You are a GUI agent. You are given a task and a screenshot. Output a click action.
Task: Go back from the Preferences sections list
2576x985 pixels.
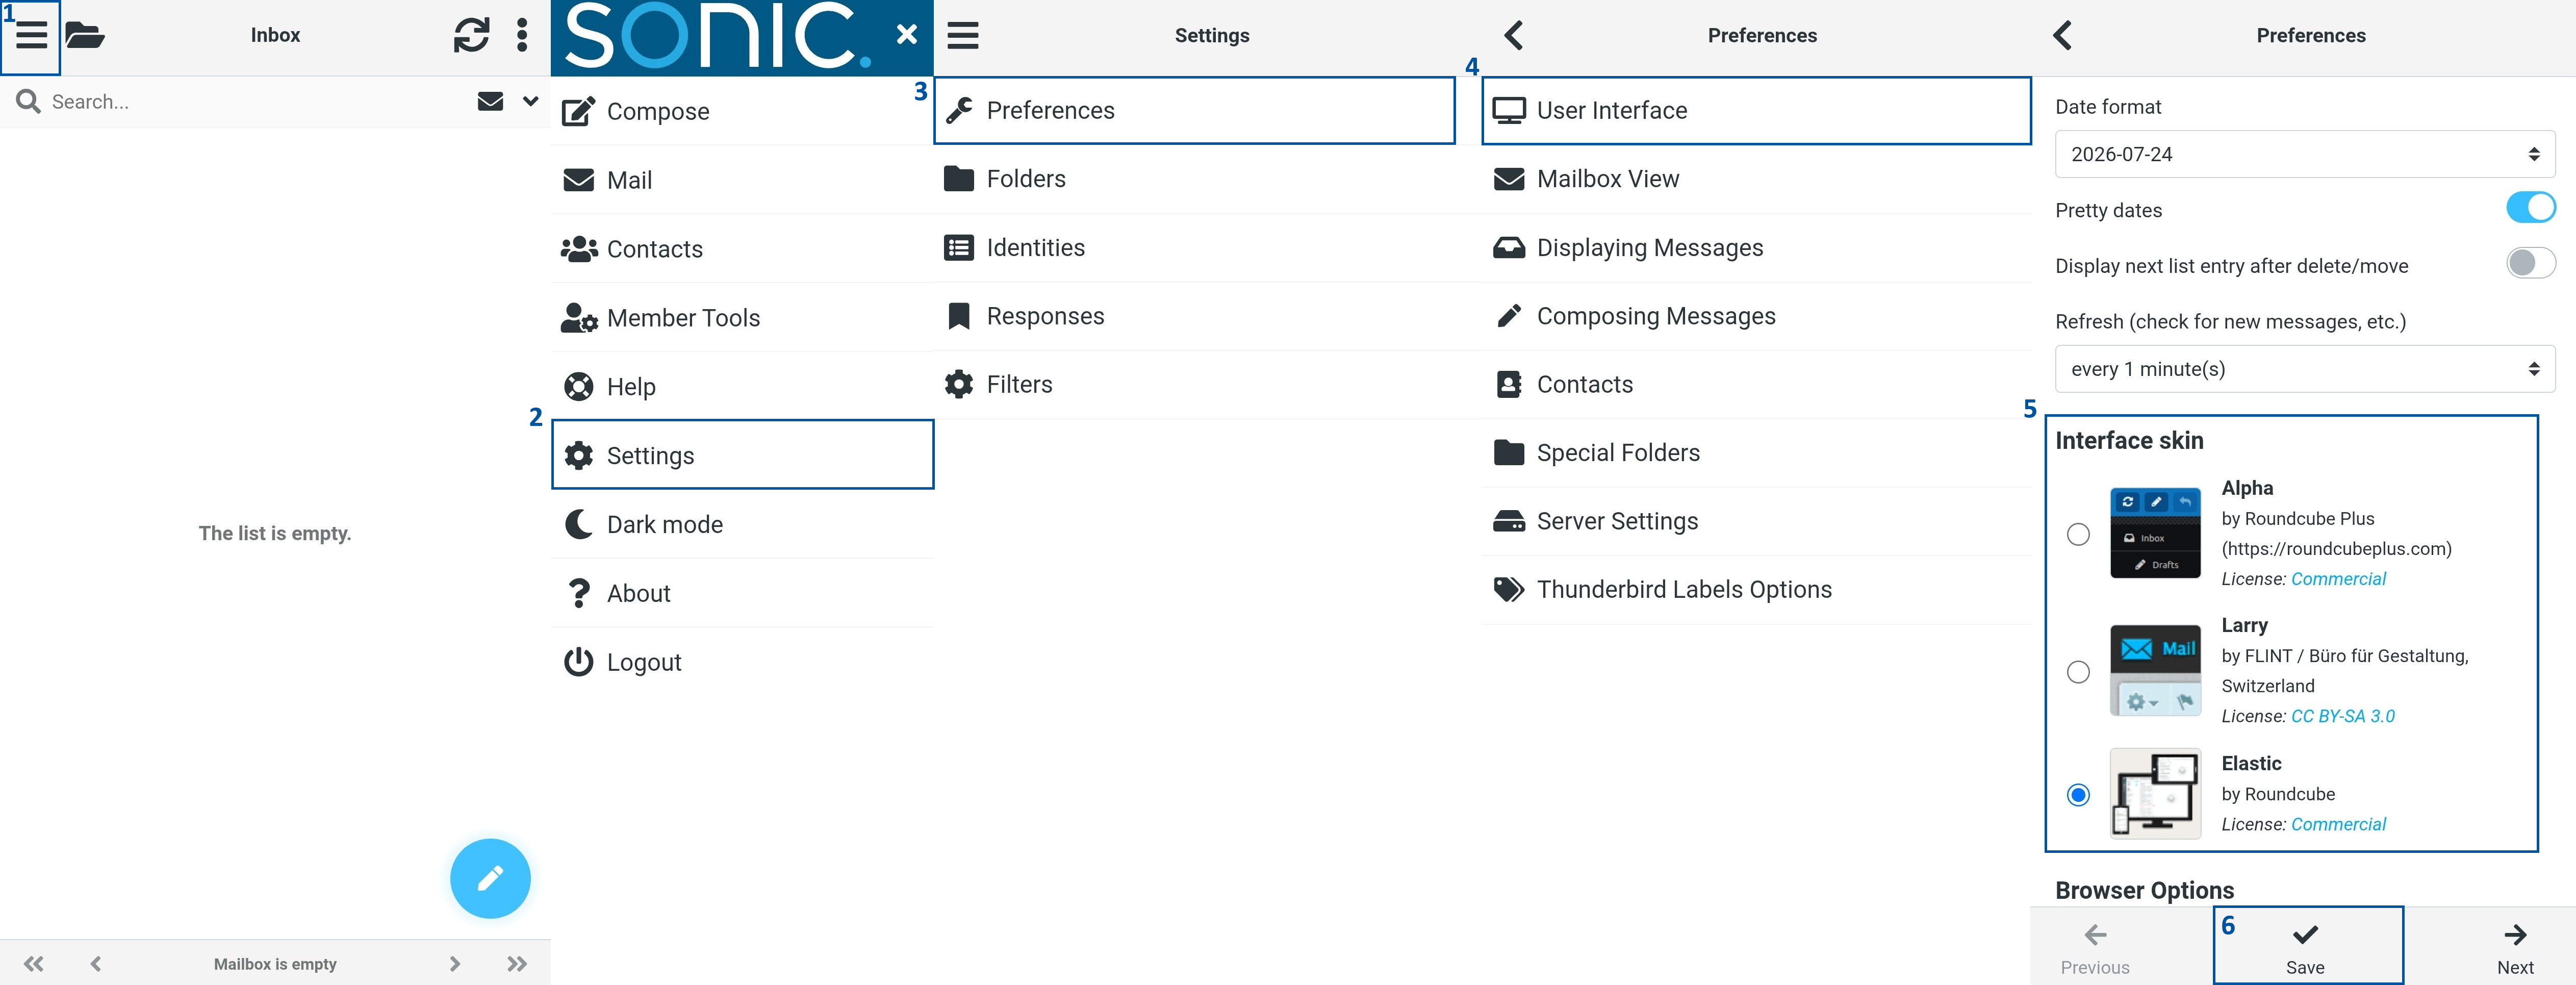pos(1514,35)
